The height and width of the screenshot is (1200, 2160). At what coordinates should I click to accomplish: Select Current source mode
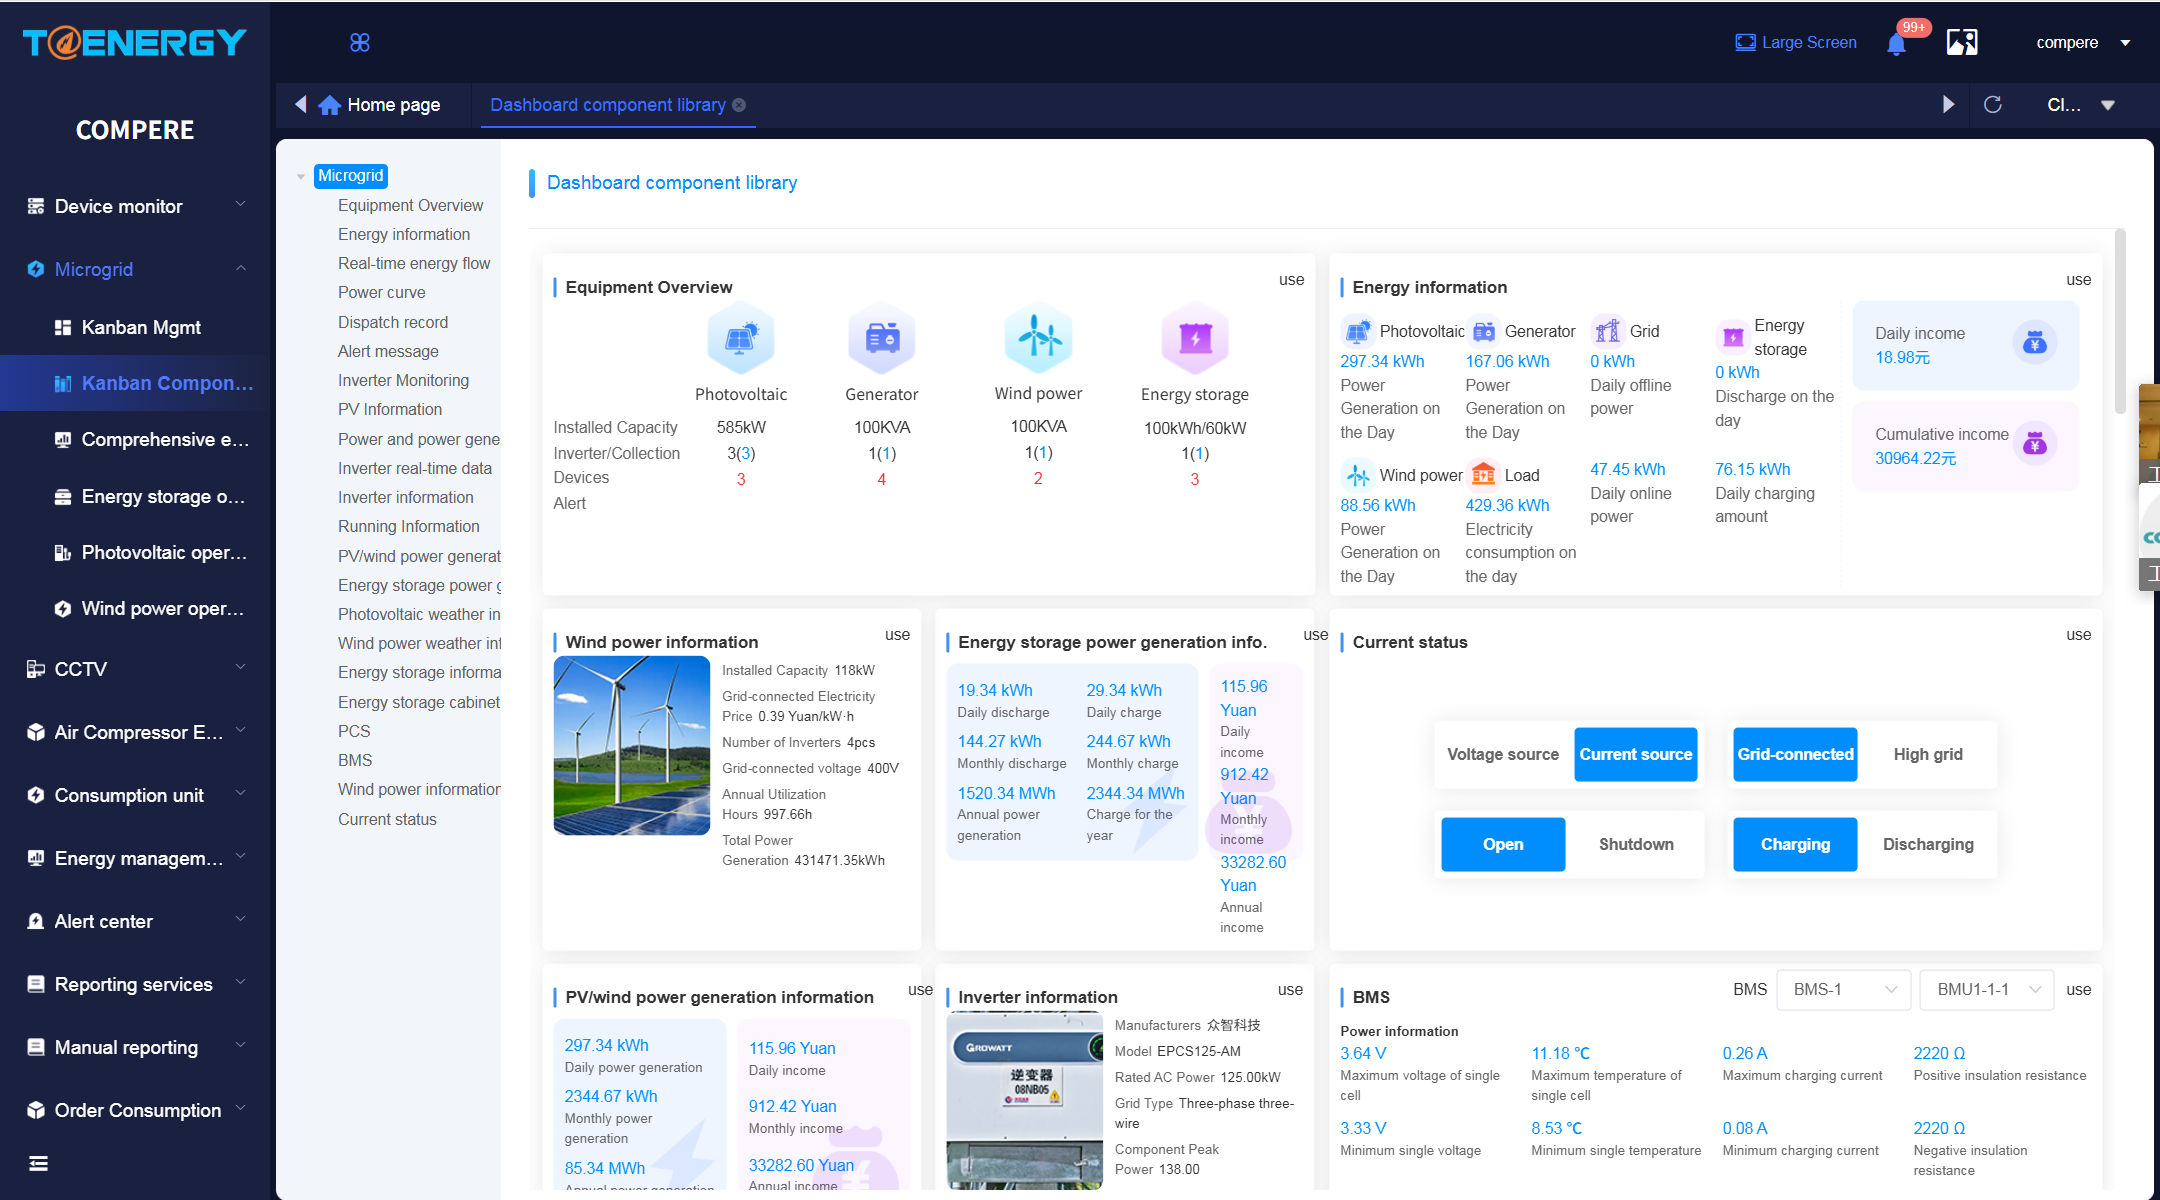tap(1636, 754)
